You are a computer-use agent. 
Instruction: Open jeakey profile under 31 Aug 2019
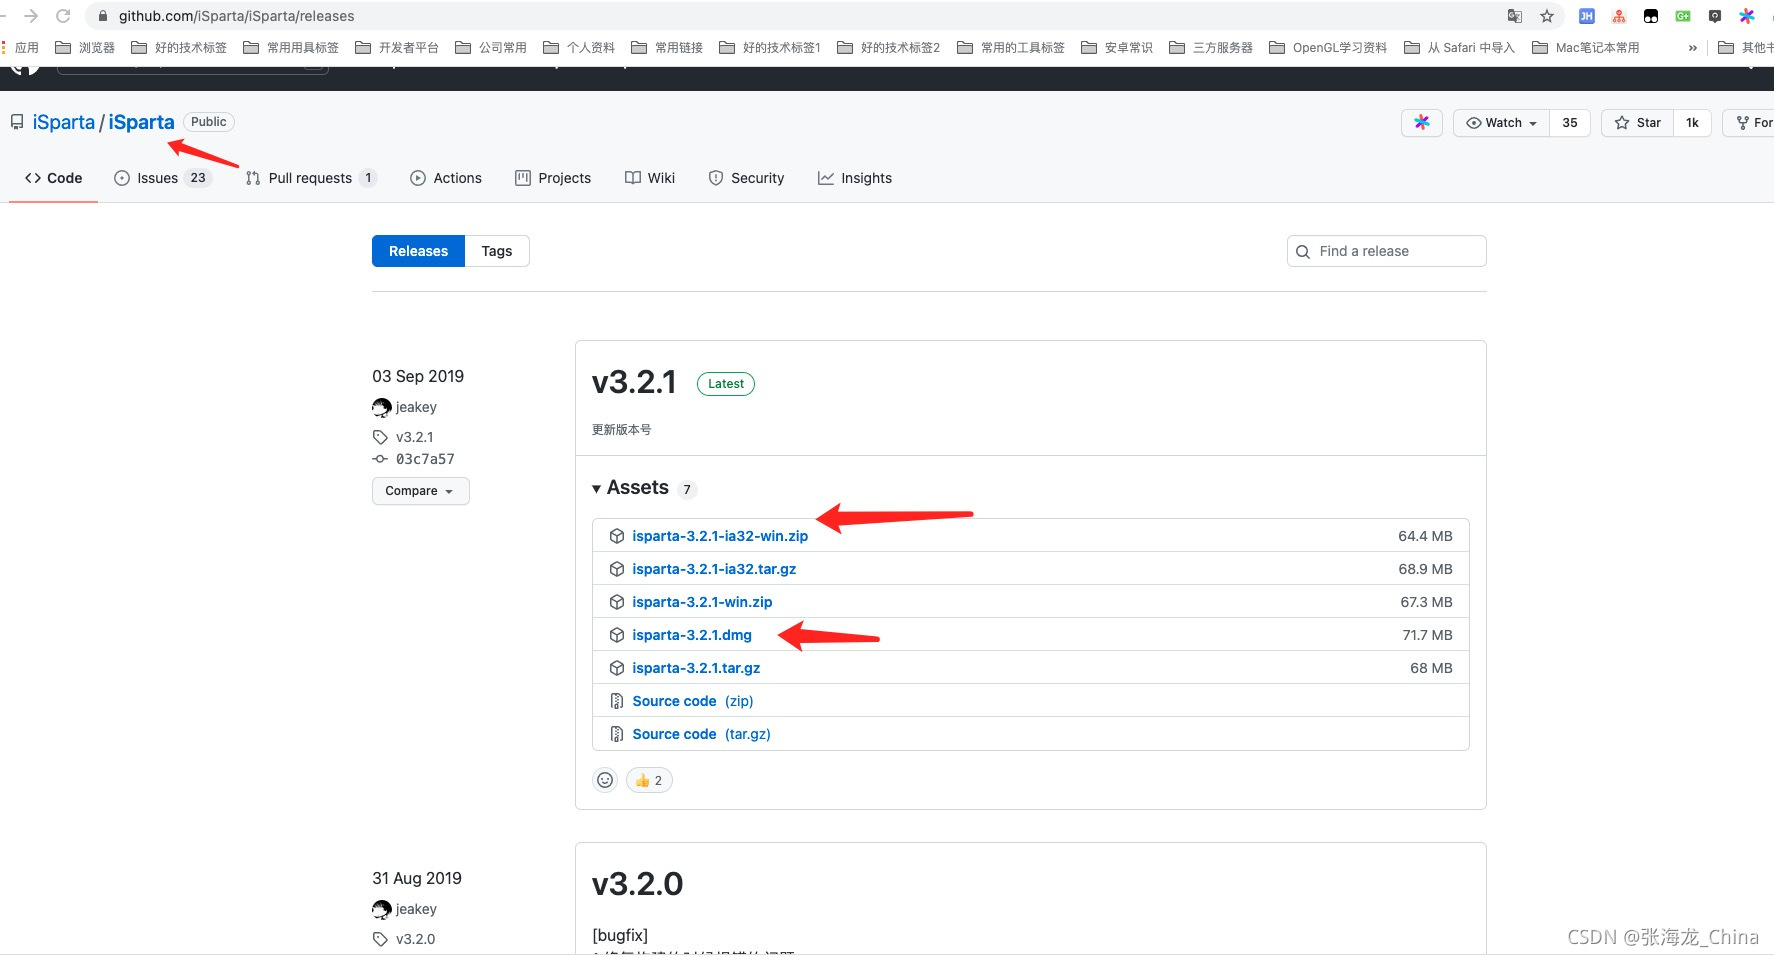[x=416, y=909]
